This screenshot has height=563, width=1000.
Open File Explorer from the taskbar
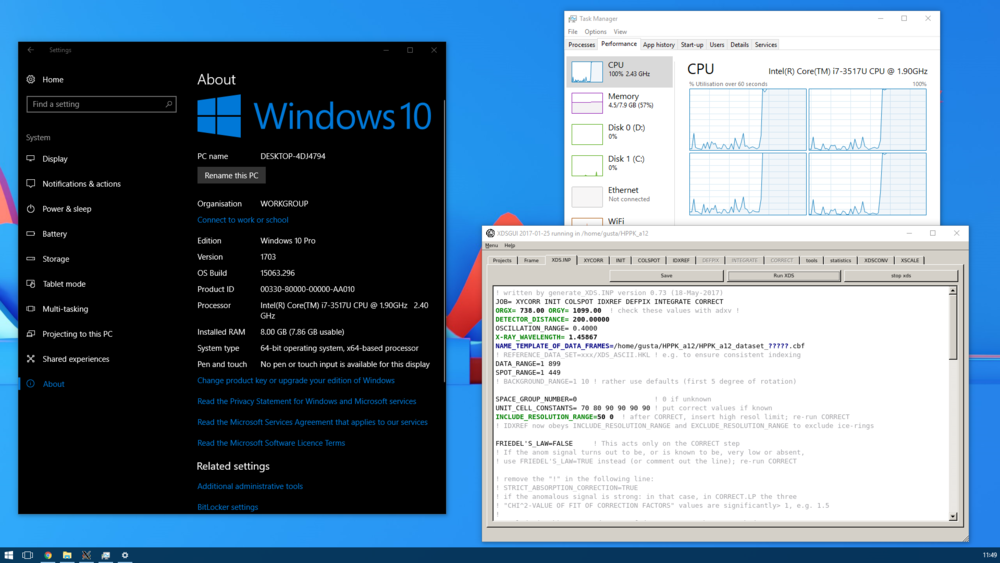tap(67, 555)
